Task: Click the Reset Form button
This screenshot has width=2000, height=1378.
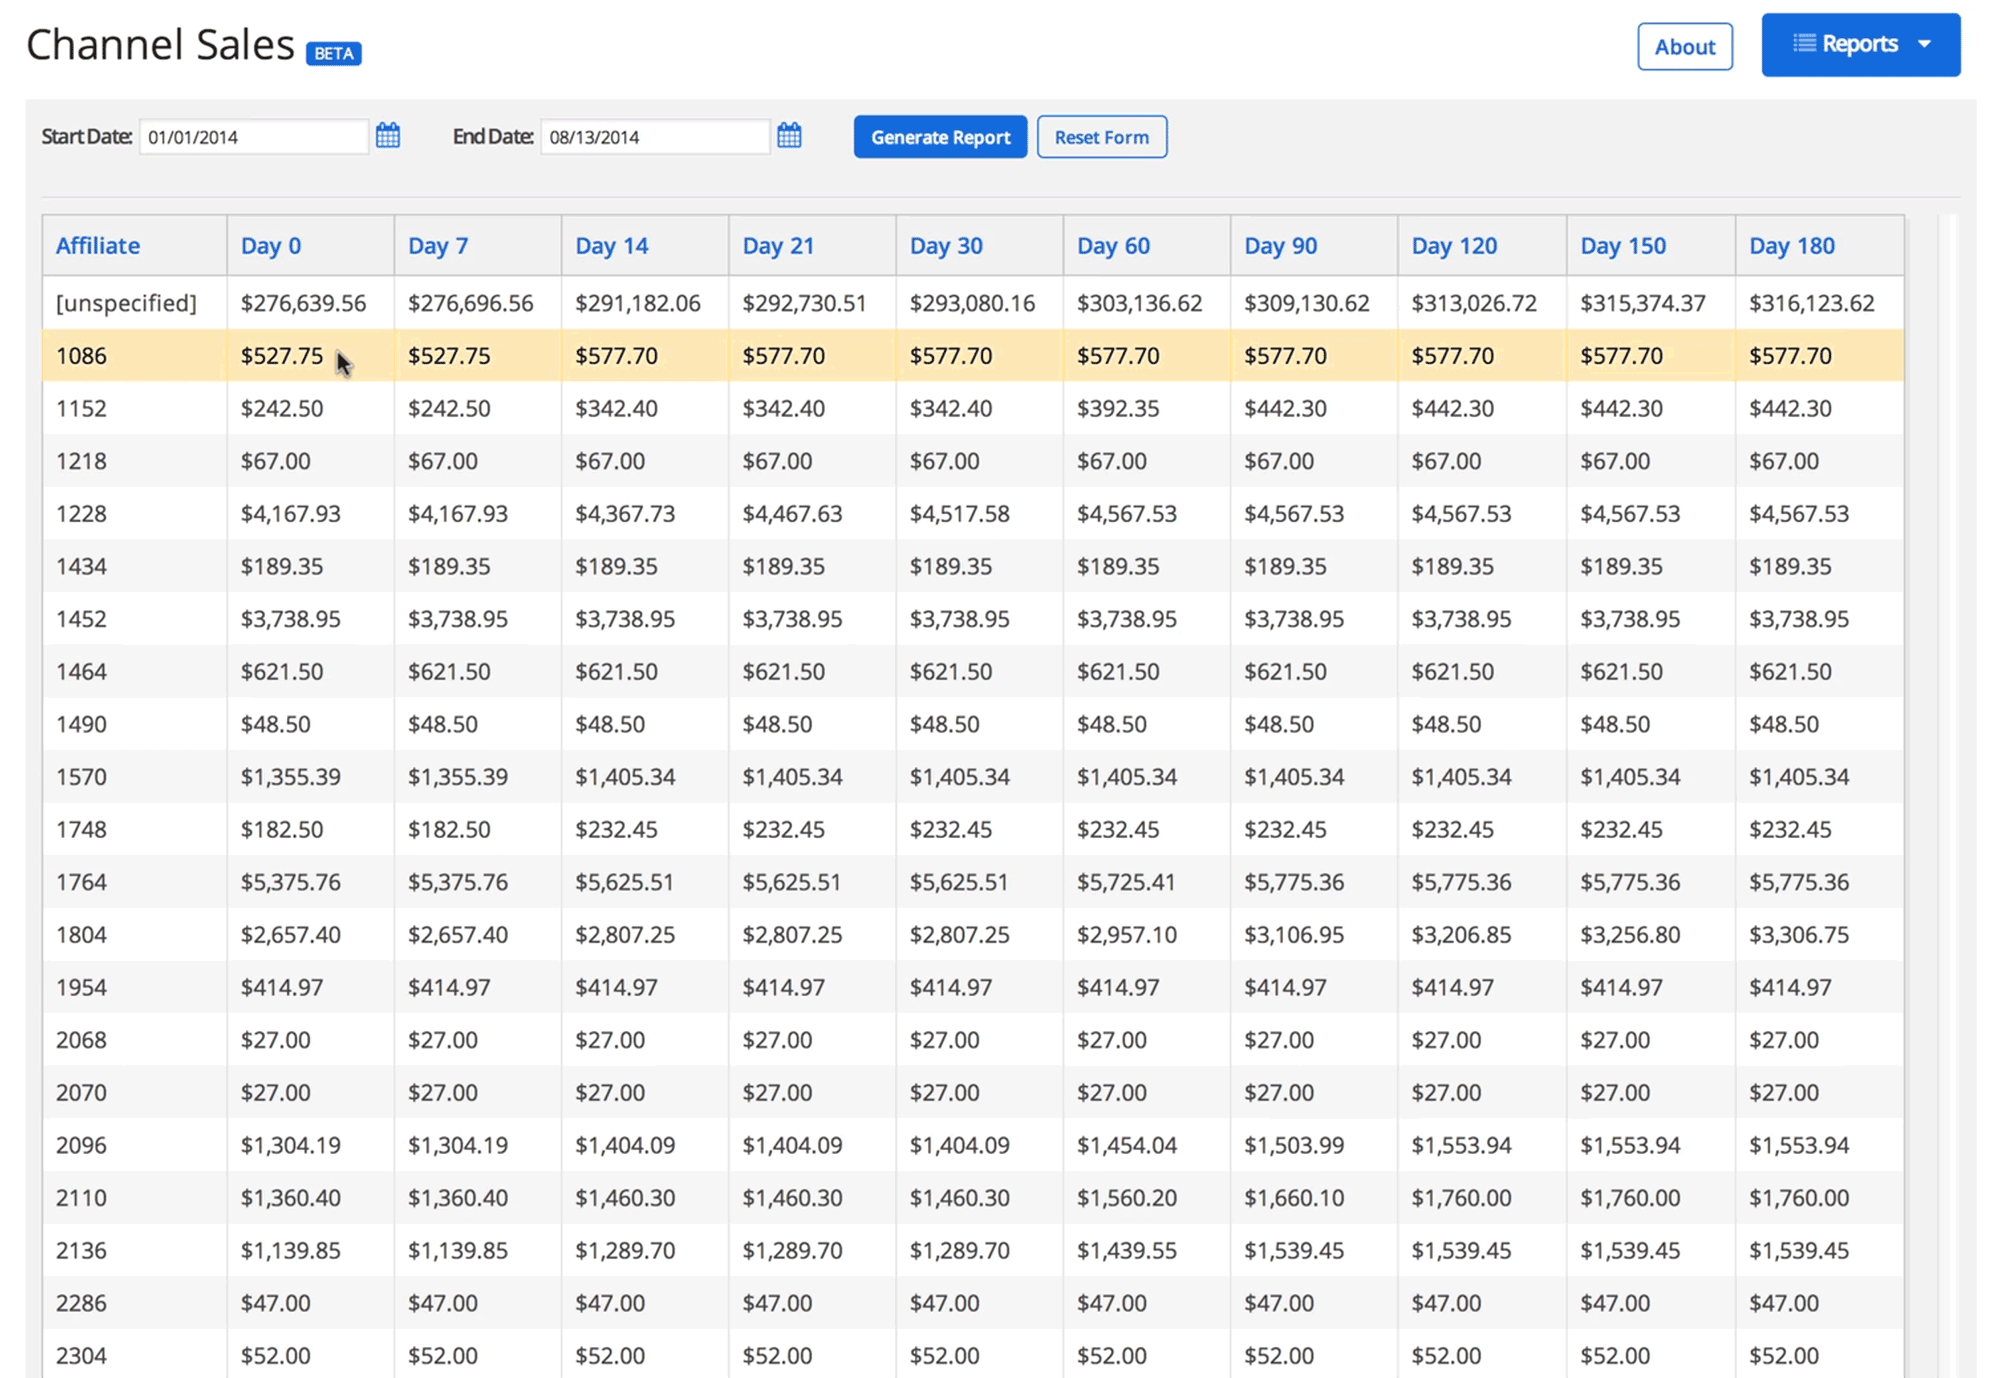Action: point(1101,137)
